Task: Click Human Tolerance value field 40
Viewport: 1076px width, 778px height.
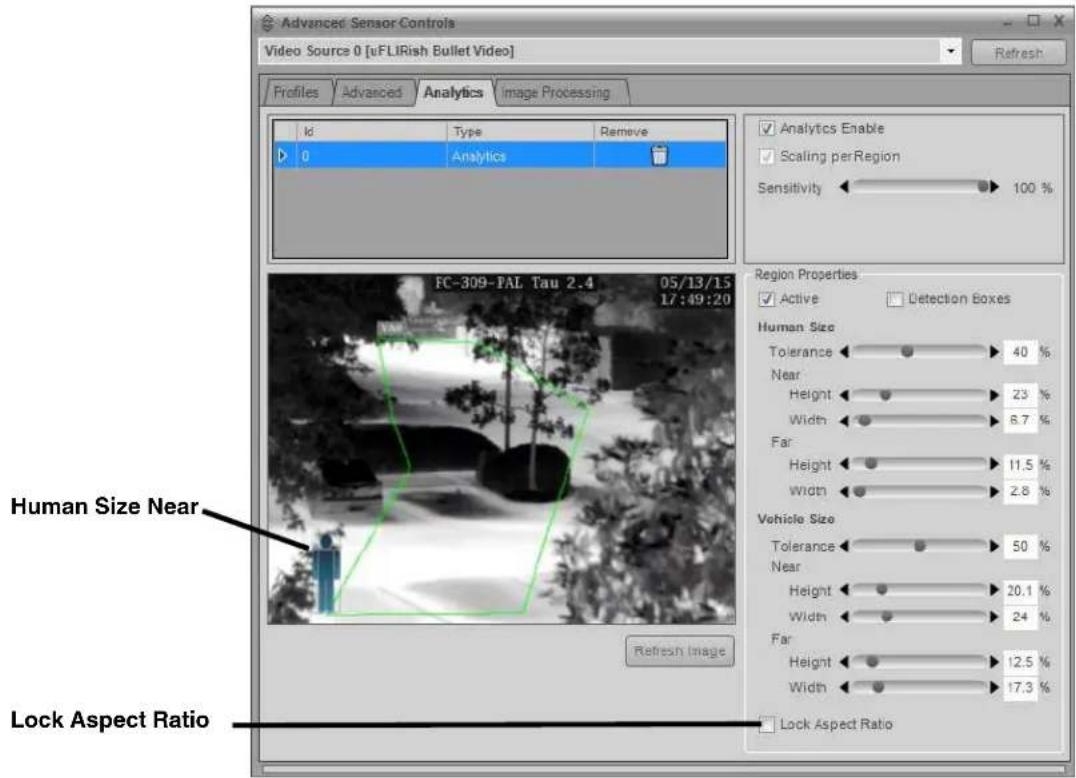Action: pyautogui.click(x=1020, y=352)
